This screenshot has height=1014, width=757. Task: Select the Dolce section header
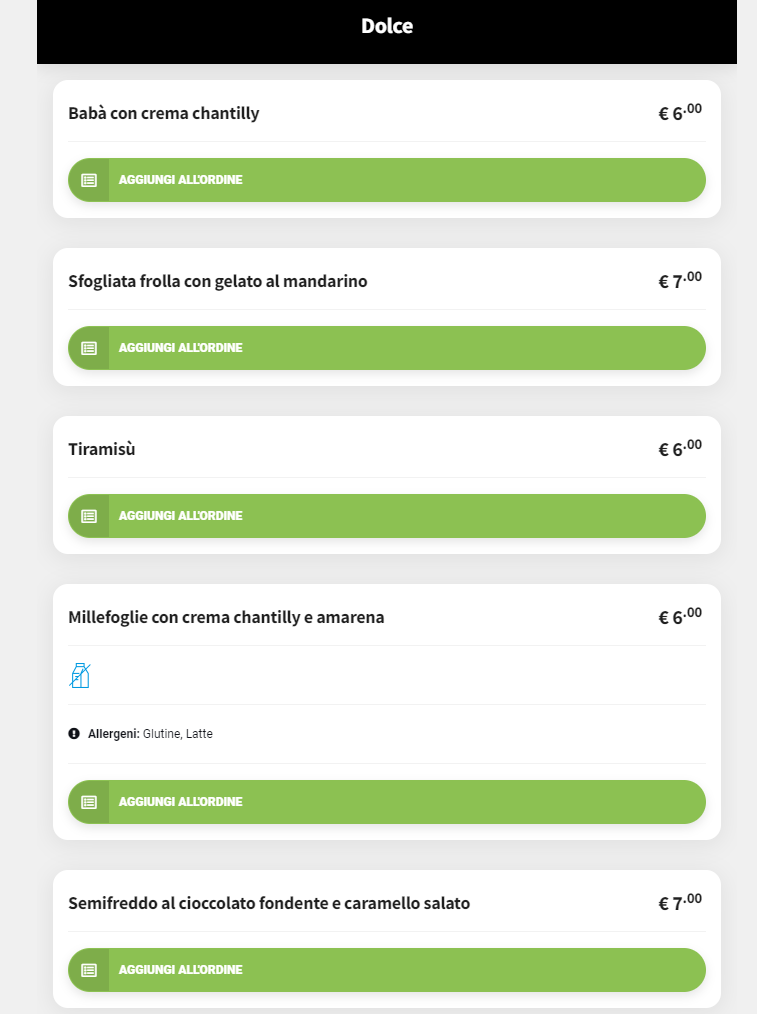pos(387,27)
